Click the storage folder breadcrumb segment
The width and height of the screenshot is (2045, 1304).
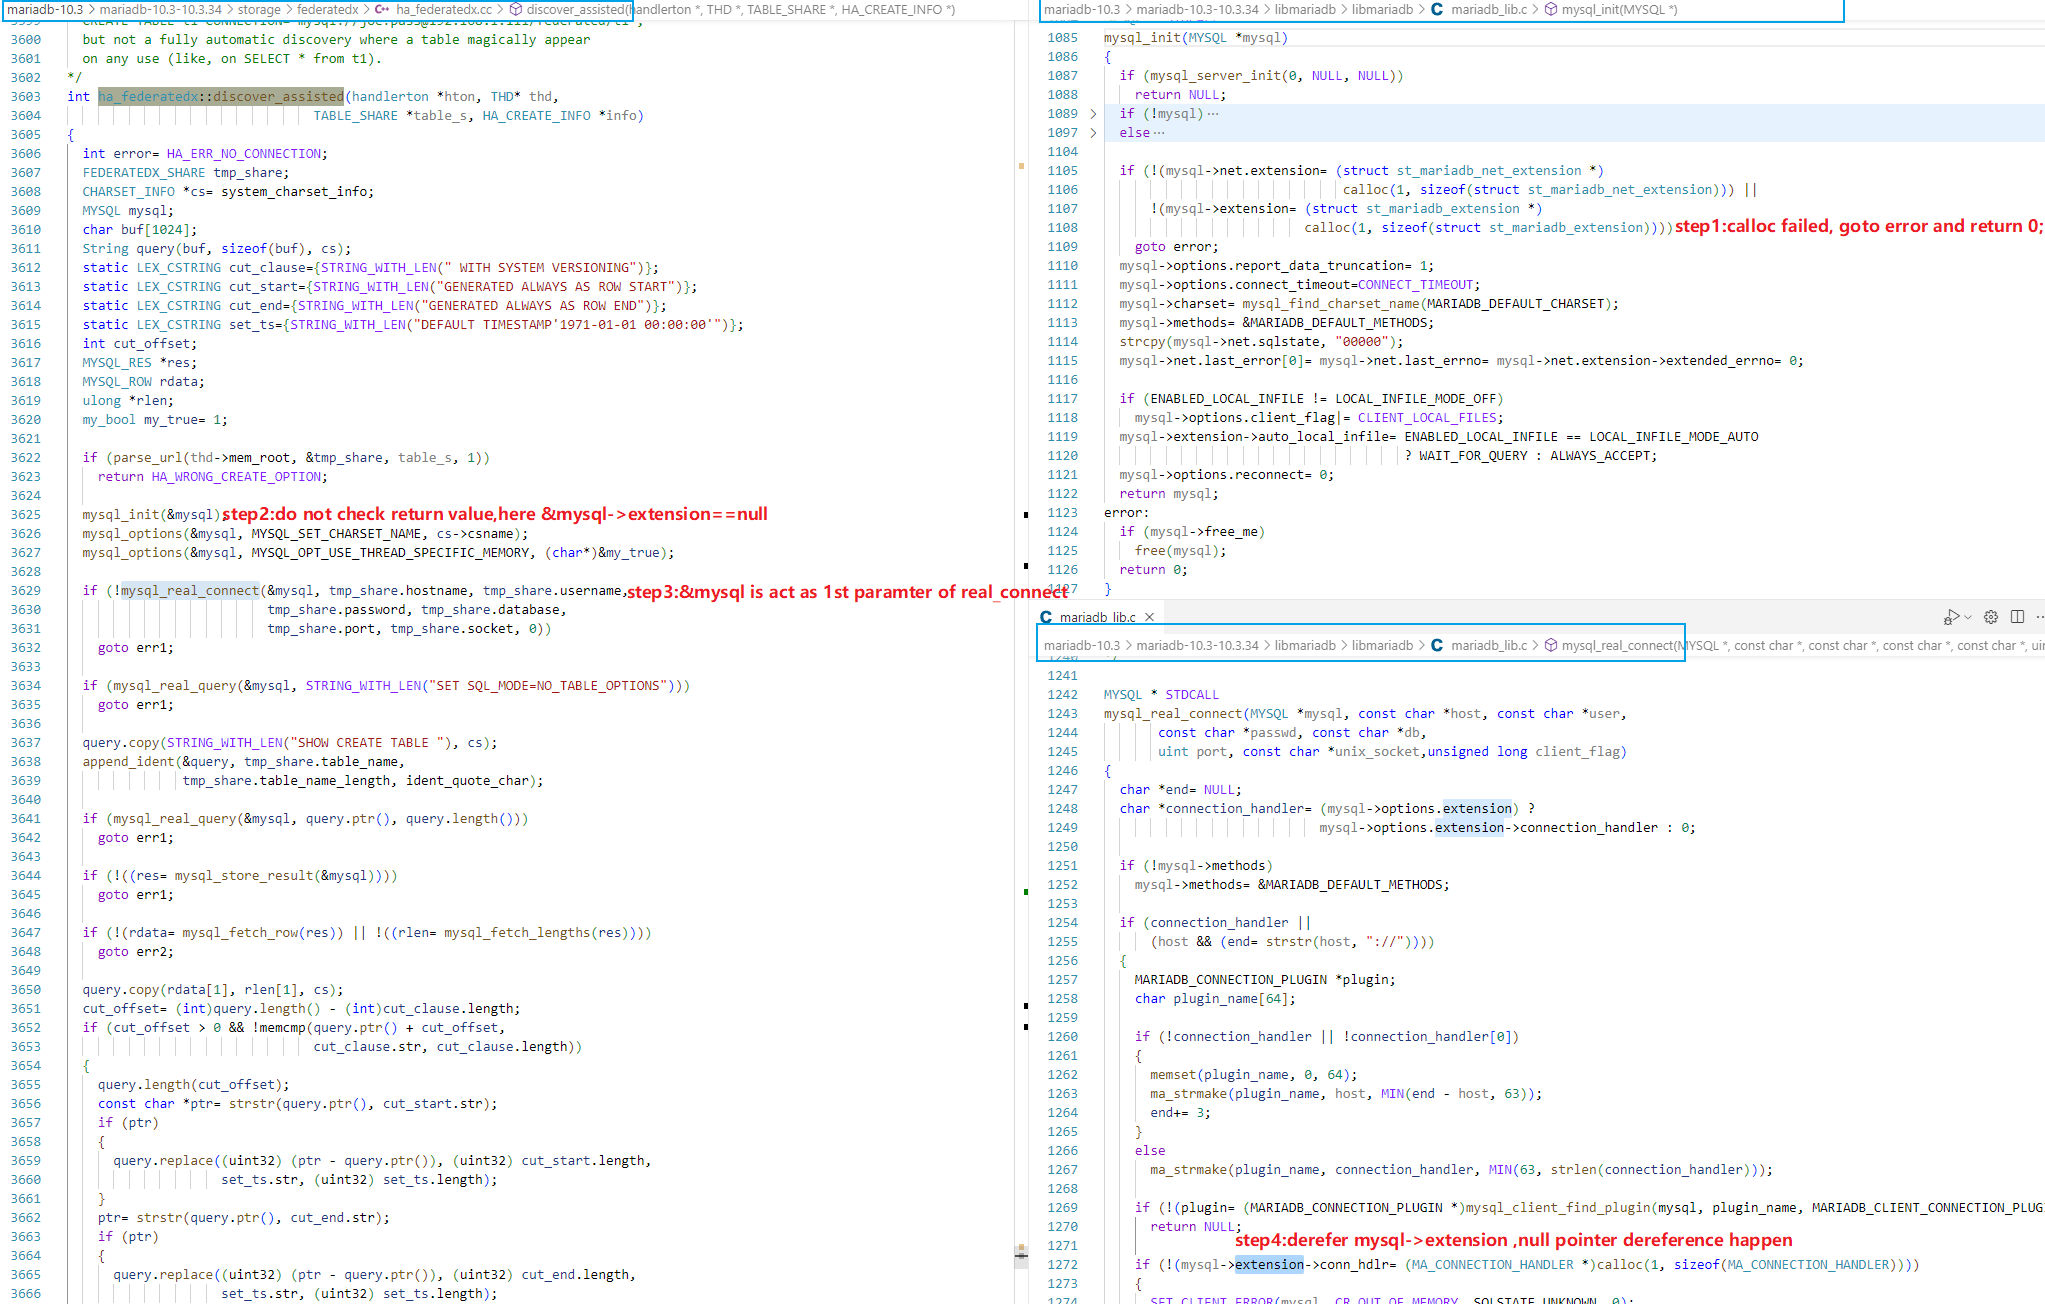tap(259, 9)
